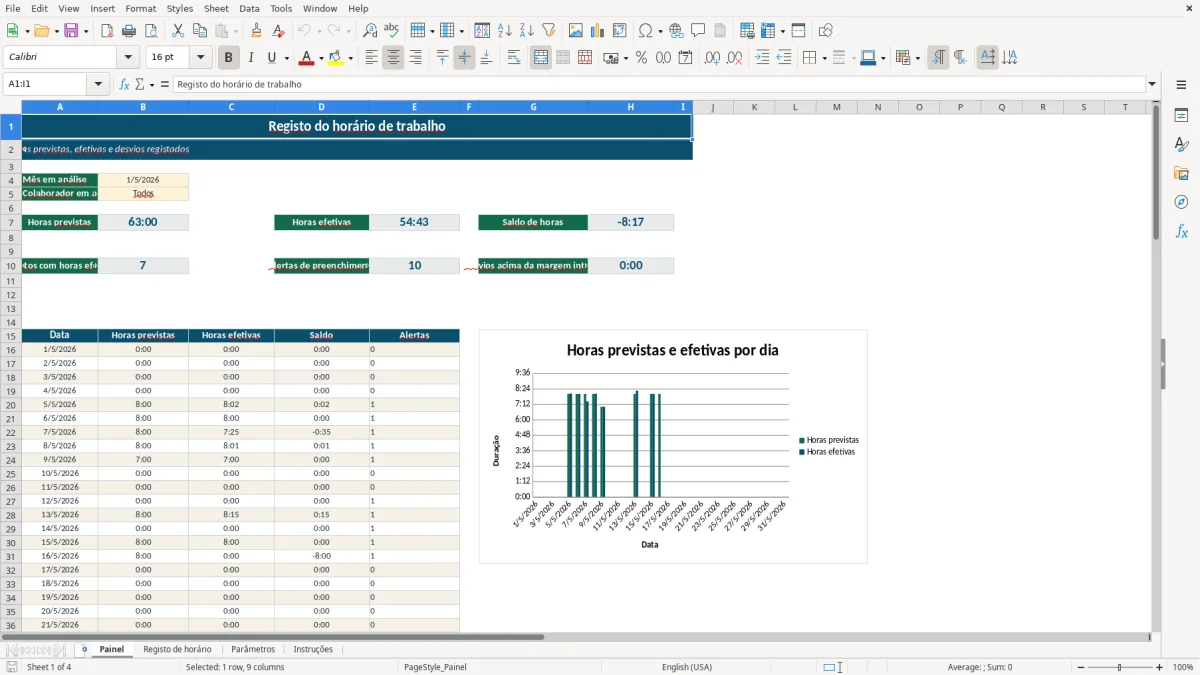The image size is (1200, 675).
Task: Insert a special character (Omega)
Action: point(645,31)
